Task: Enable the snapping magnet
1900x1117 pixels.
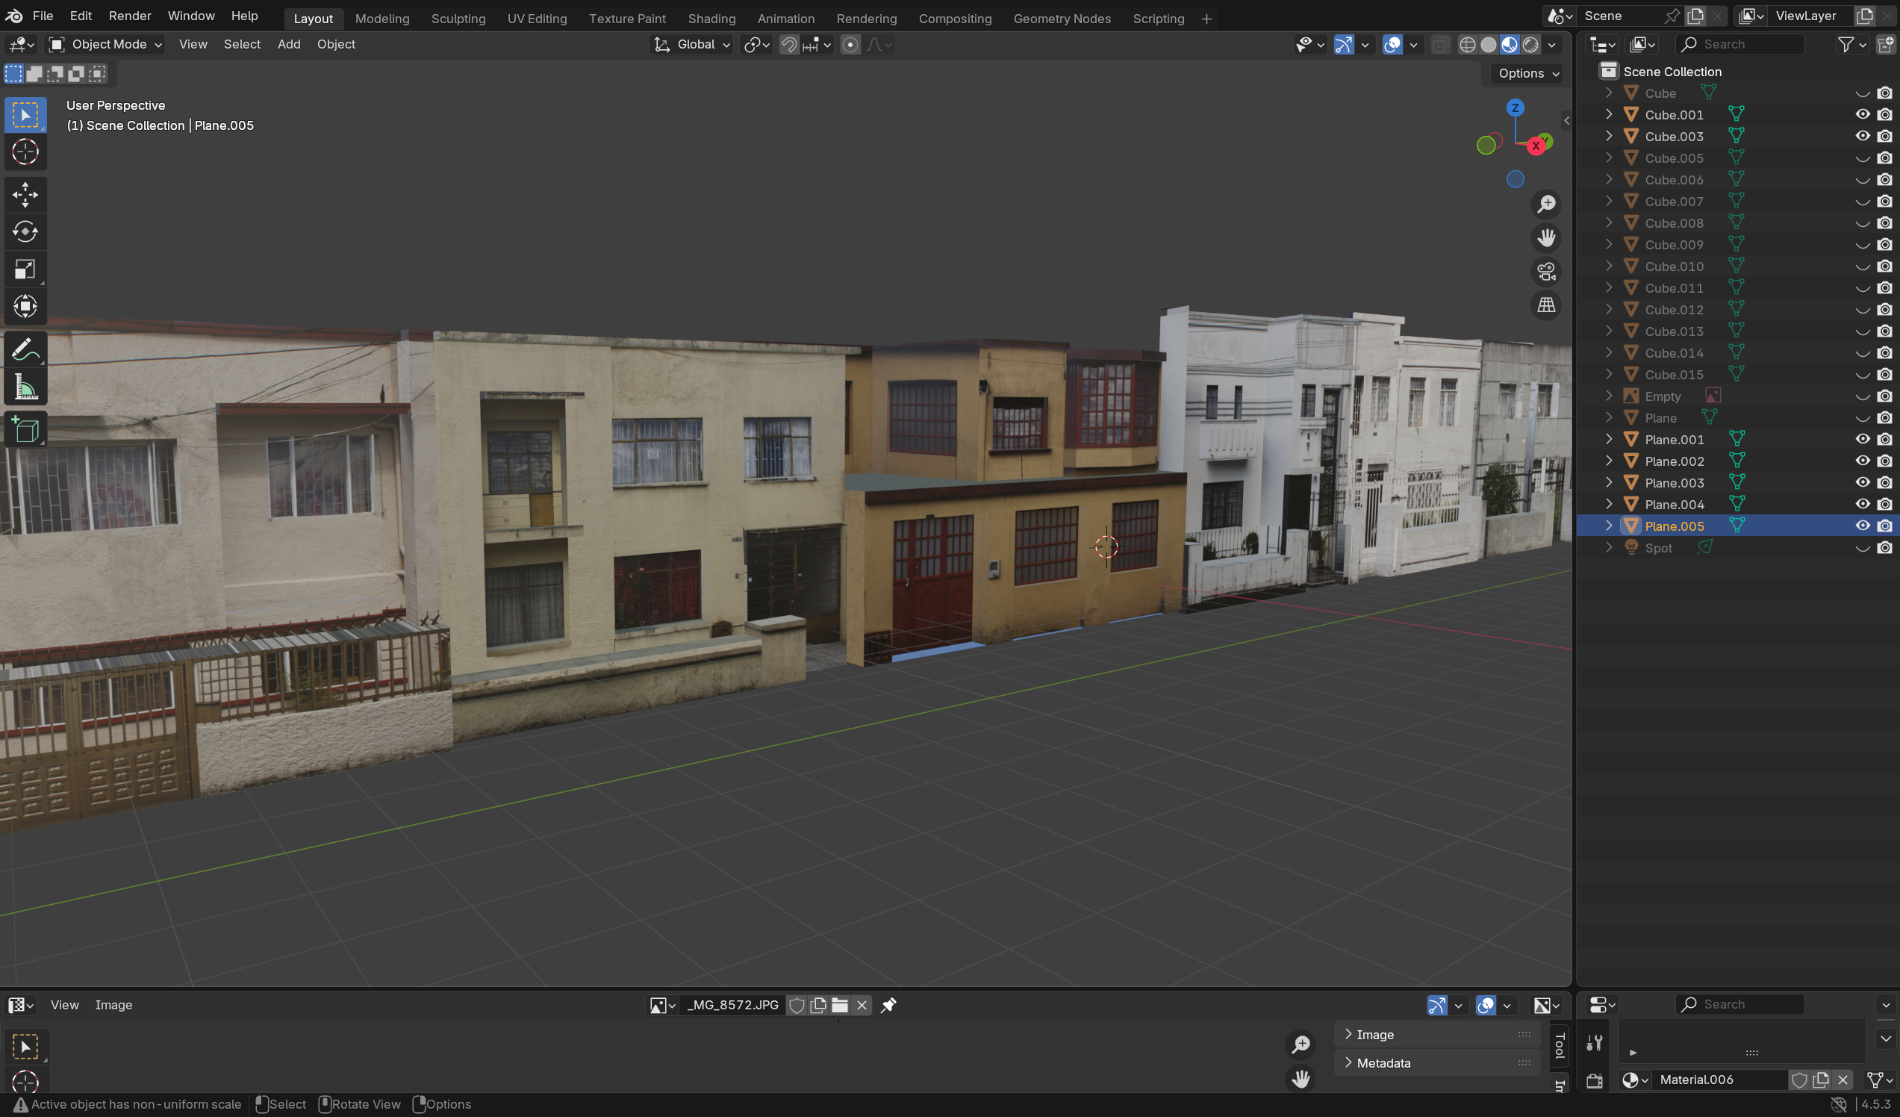Action: 789,44
